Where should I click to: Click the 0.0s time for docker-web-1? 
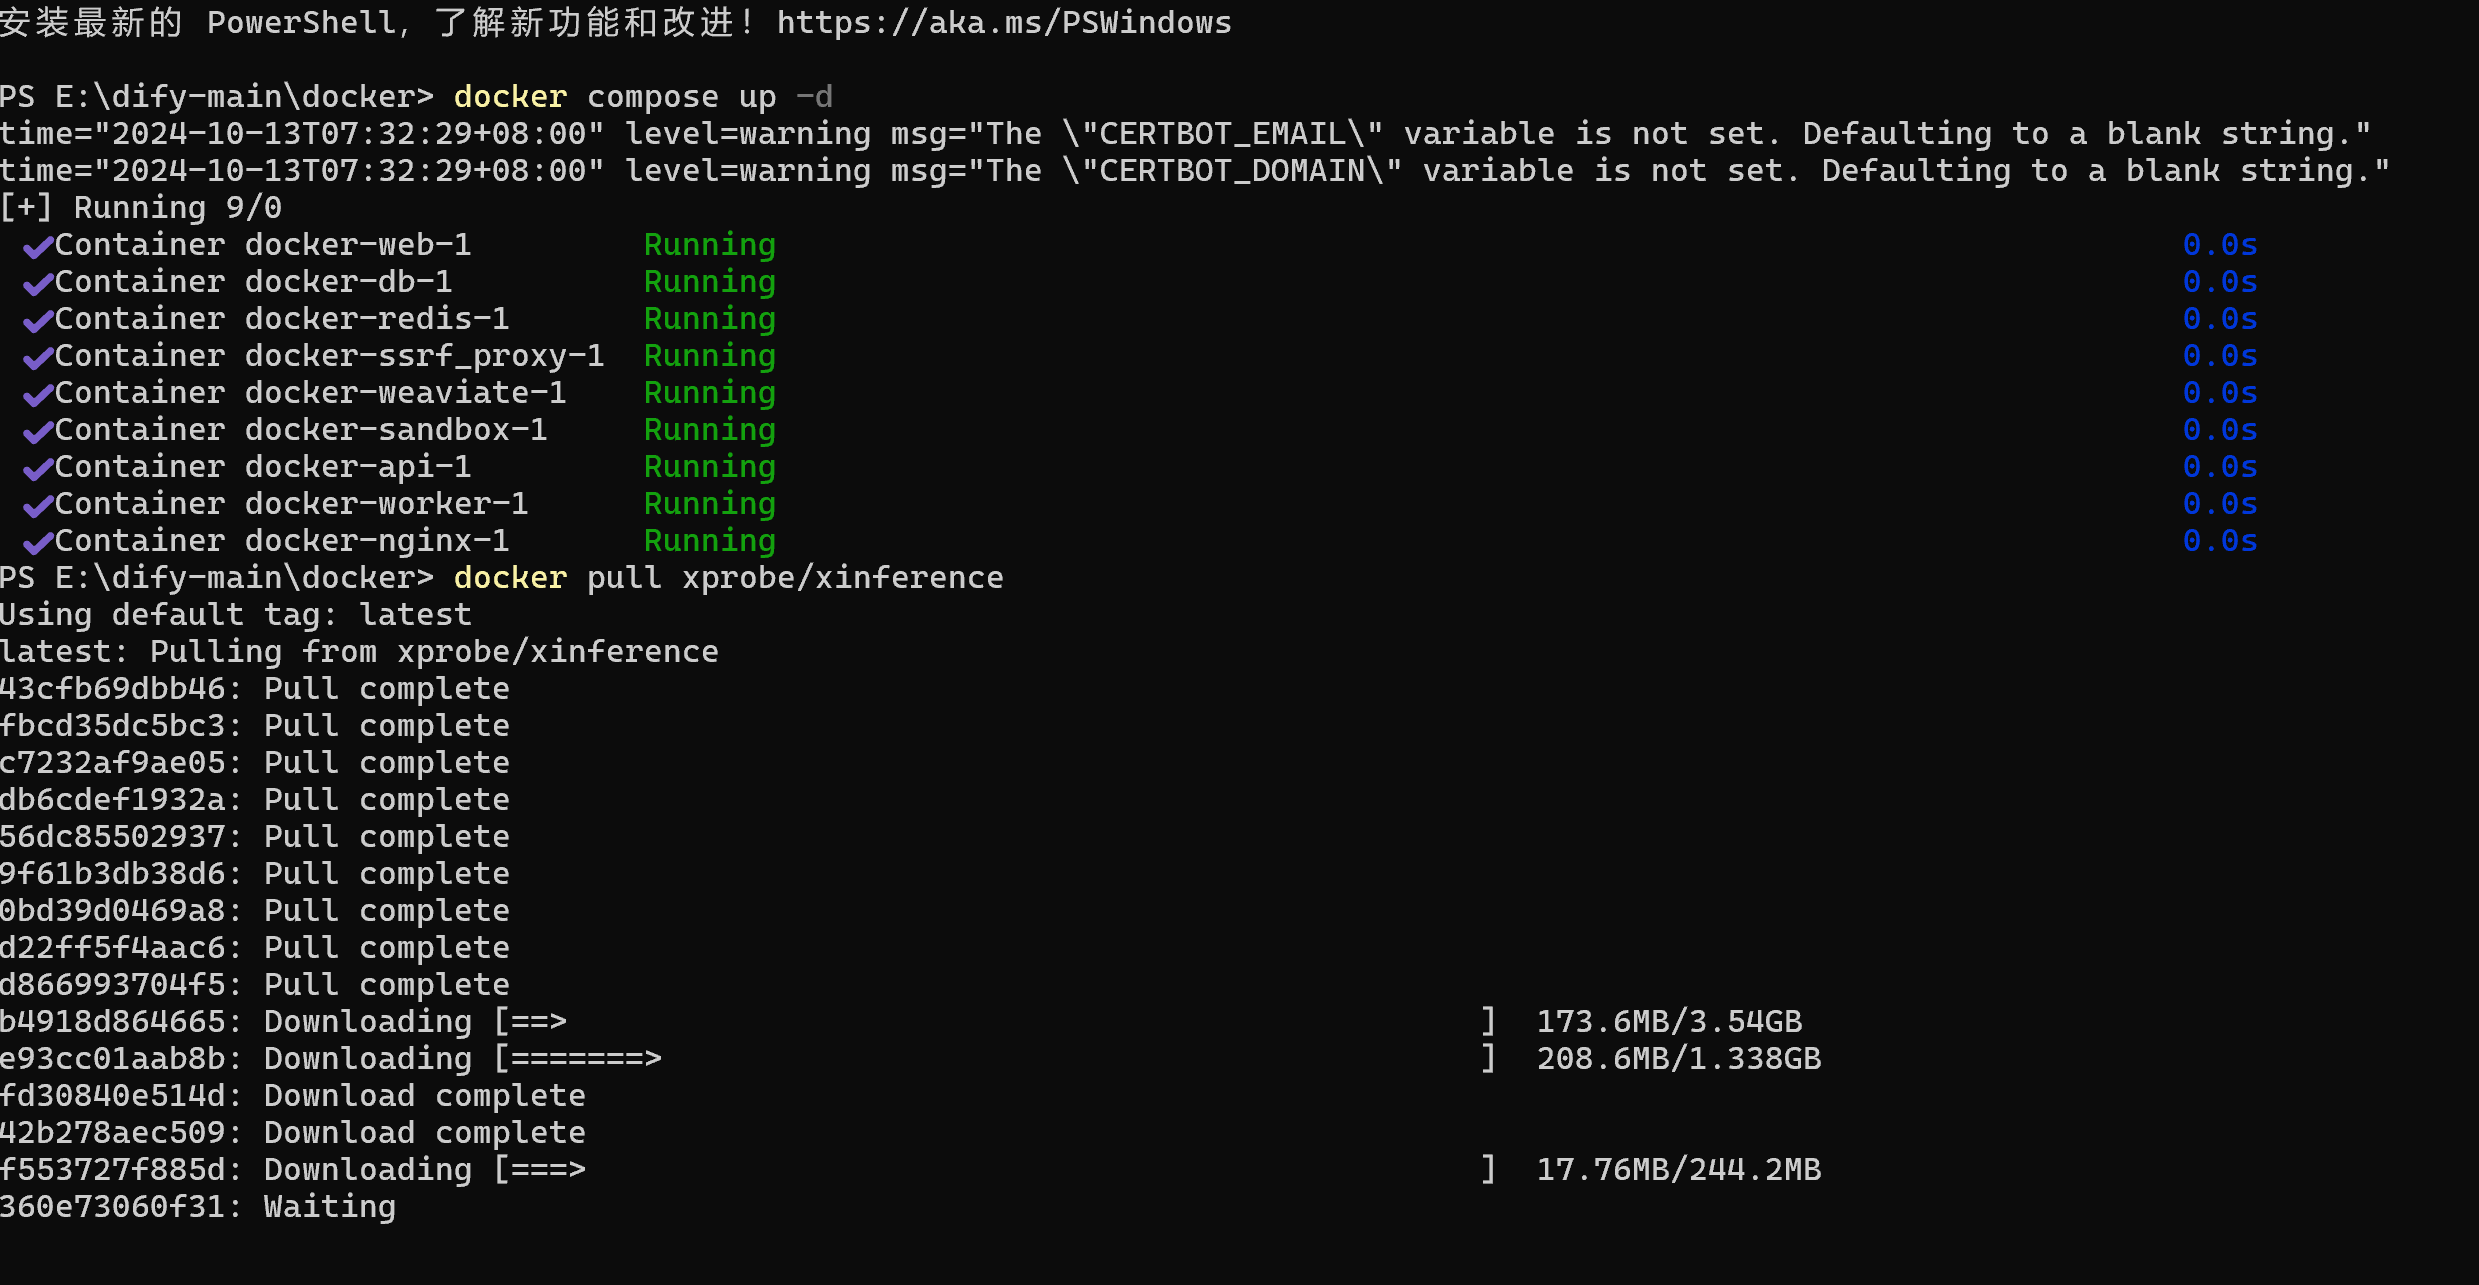coord(2219,245)
